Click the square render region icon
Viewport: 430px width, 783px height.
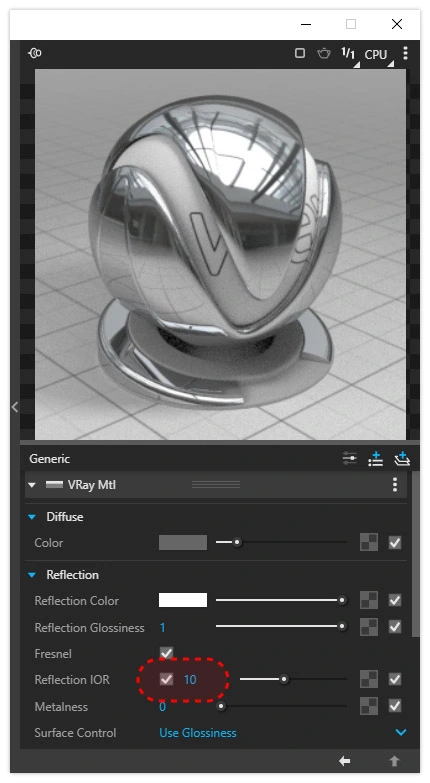[x=300, y=53]
